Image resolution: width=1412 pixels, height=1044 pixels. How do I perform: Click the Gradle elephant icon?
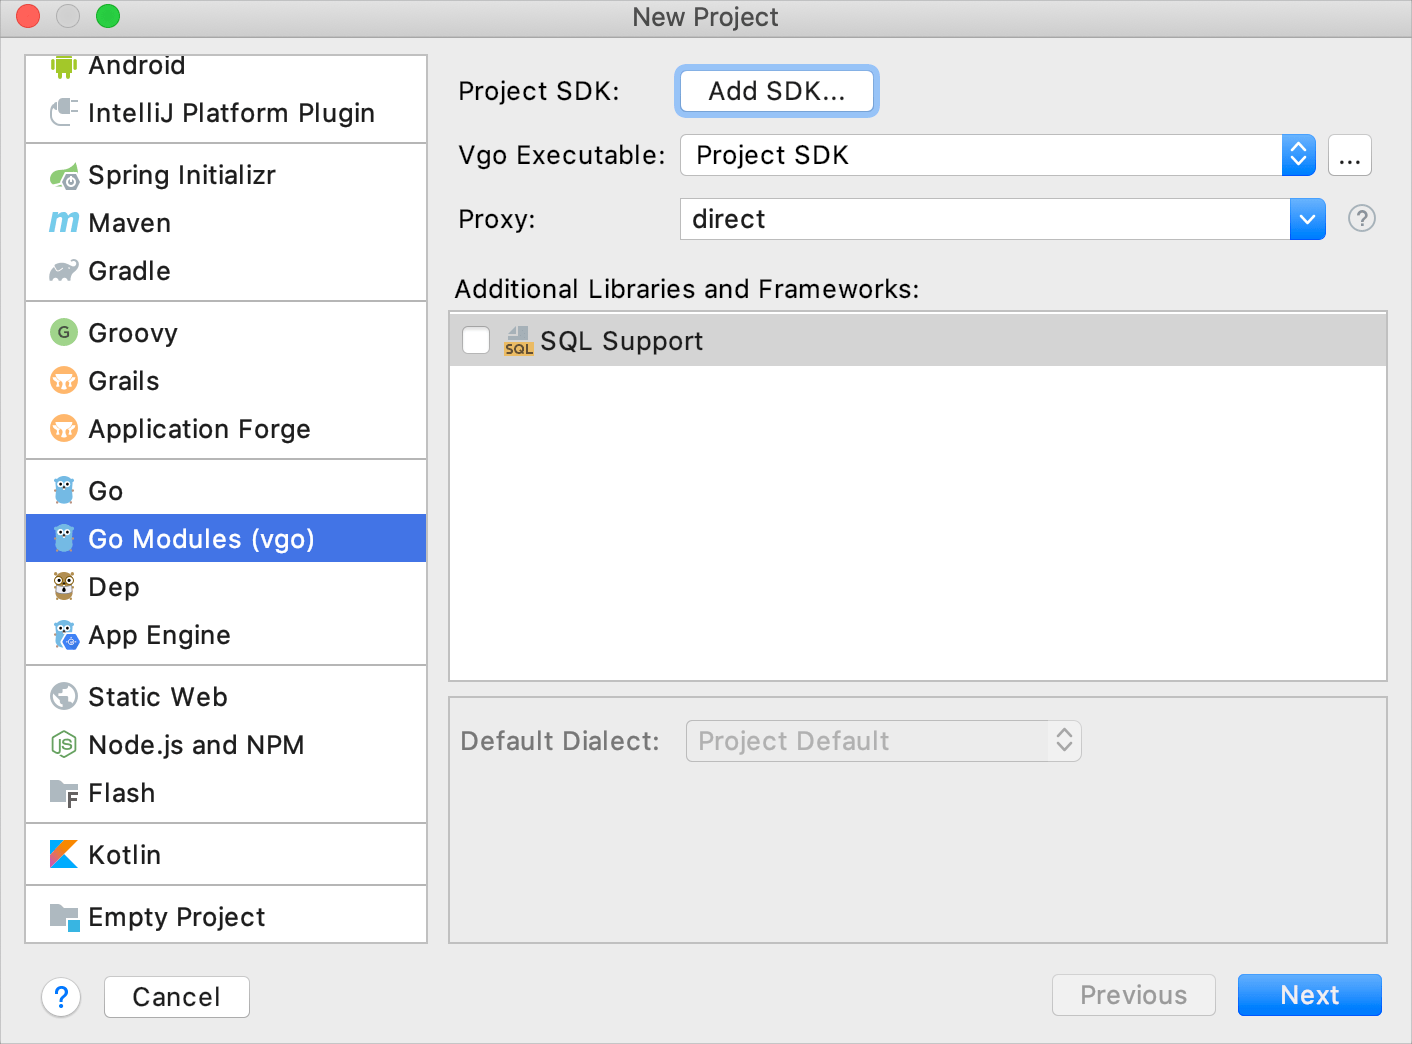[x=64, y=271]
